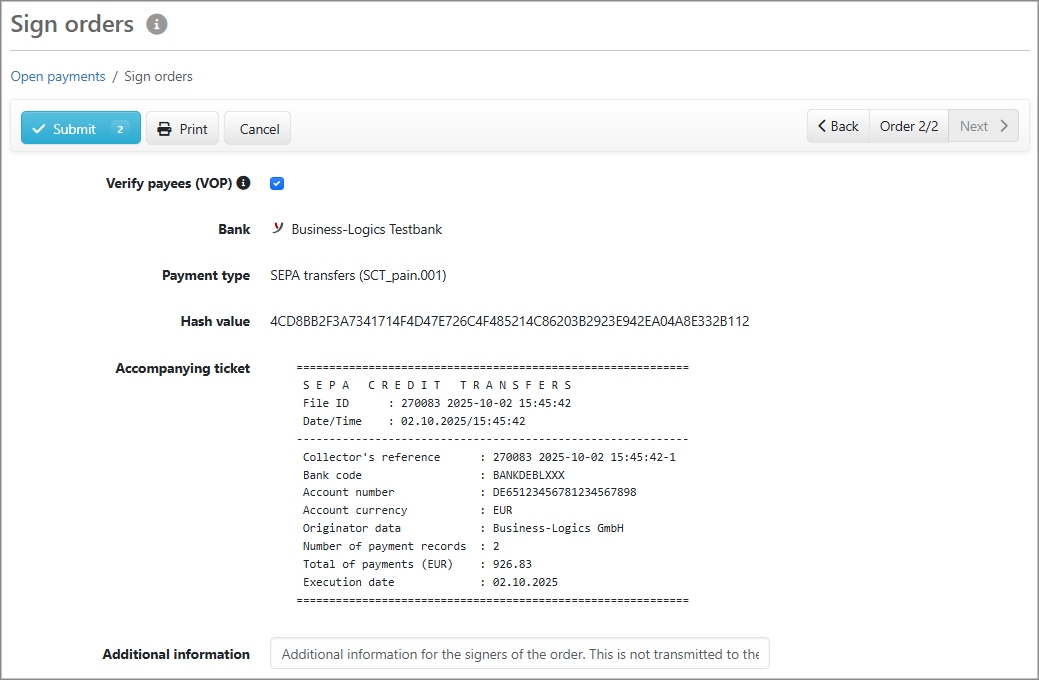Screen dimensions: 1039x680
Task: Click the Next order chevron button
Action: [x=983, y=126]
